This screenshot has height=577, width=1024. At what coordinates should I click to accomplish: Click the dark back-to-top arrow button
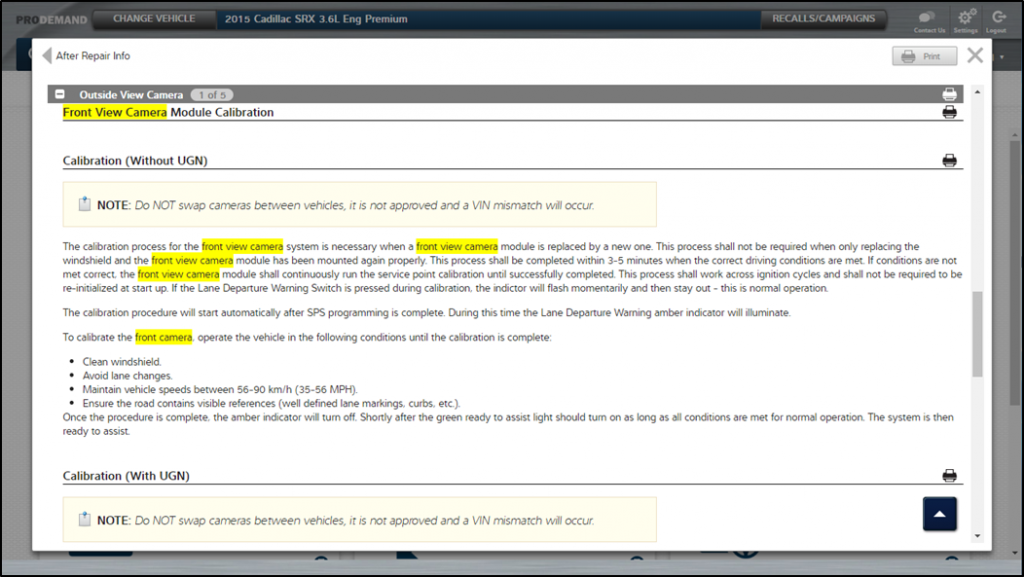click(x=939, y=513)
